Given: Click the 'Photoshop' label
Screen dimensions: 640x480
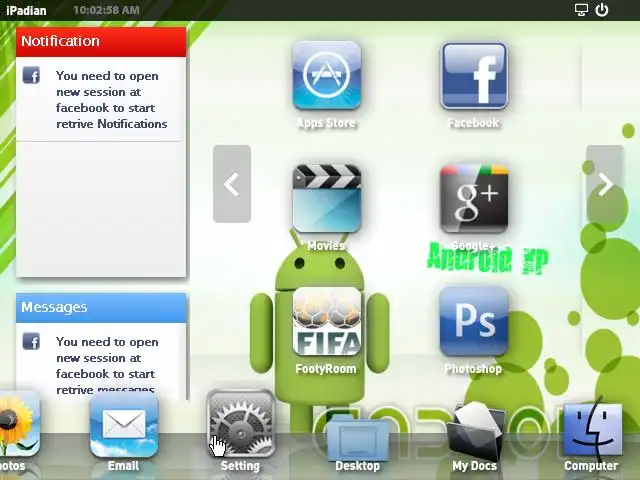Looking at the screenshot, I should tap(473, 369).
